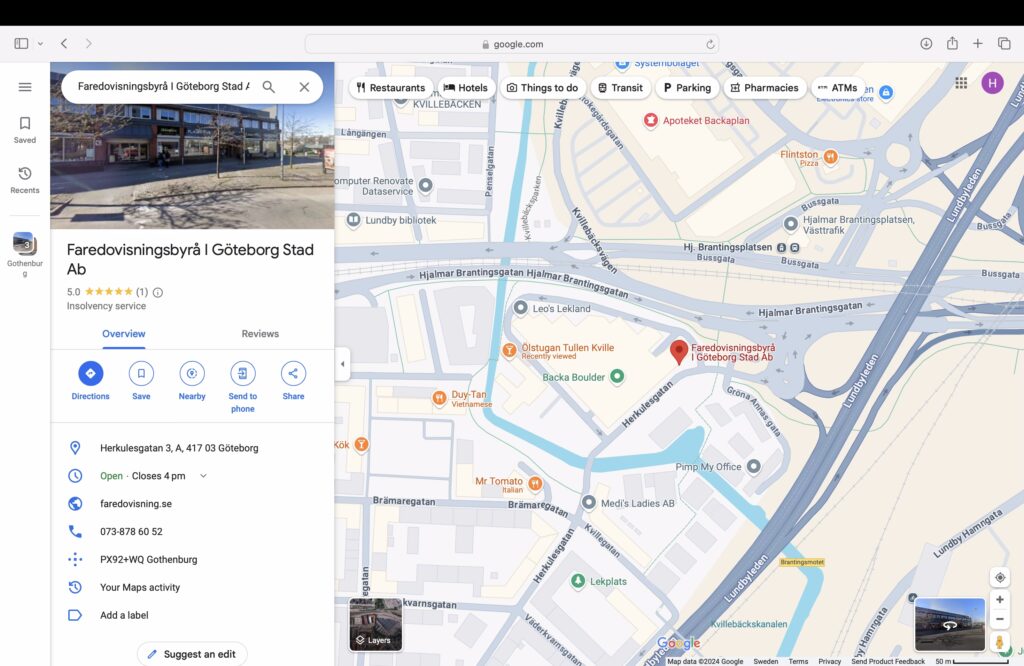Filter map by Restaurants chip
This screenshot has height=666, width=1024.
pyautogui.click(x=391, y=87)
